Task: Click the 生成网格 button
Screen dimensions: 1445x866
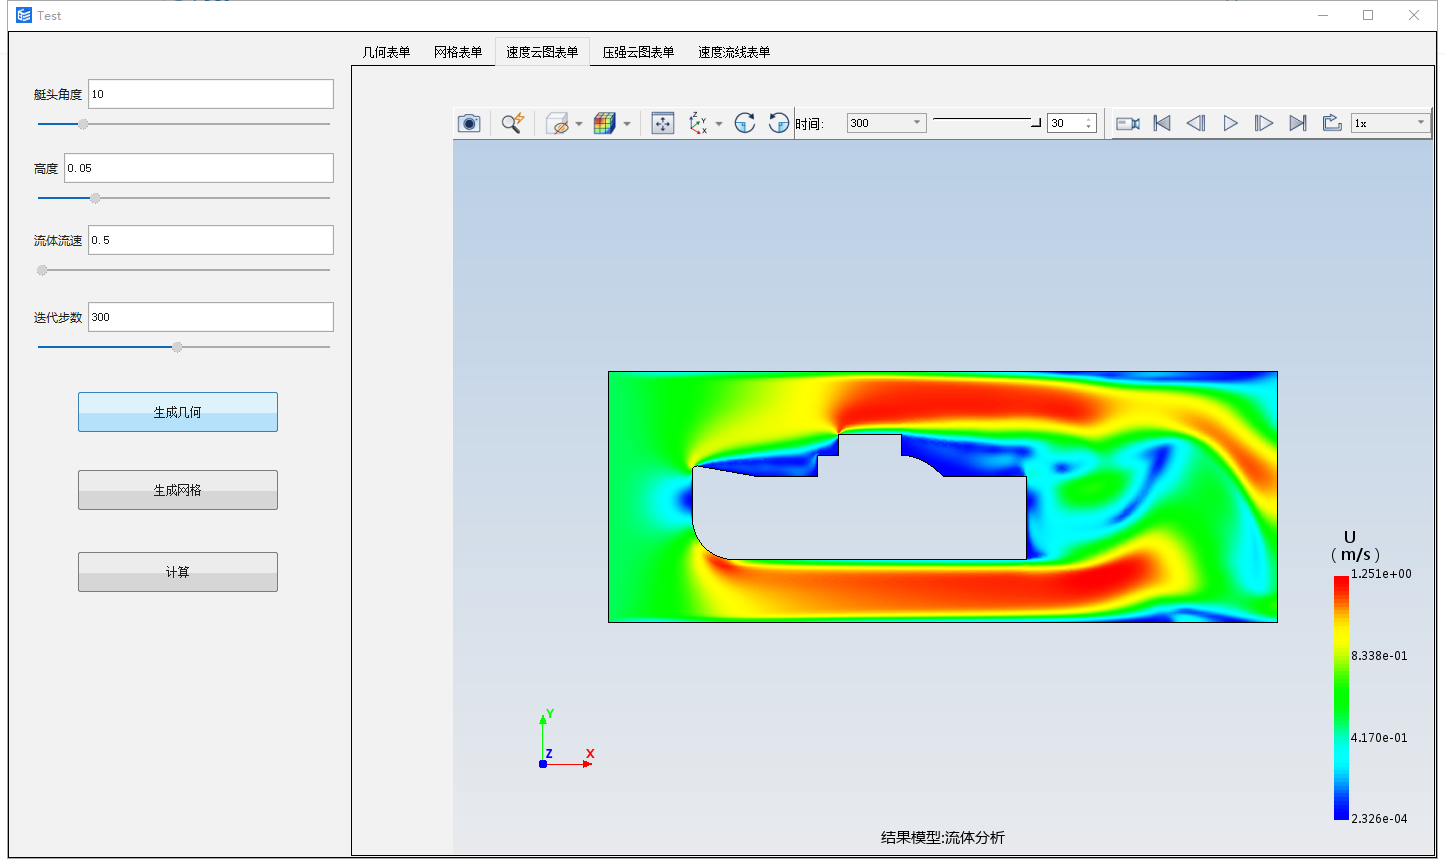Action: [x=178, y=490]
